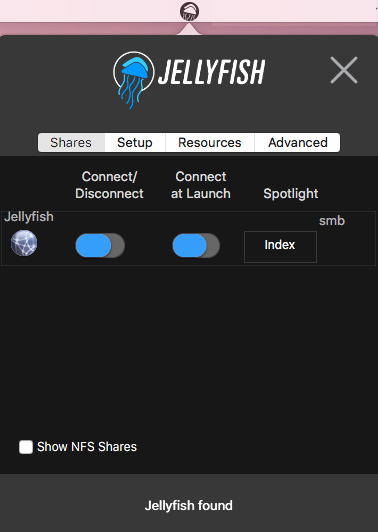The width and height of the screenshot is (378, 532).
Task: Click the Jellyfish share name label
Action: pyautogui.click(x=29, y=216)
